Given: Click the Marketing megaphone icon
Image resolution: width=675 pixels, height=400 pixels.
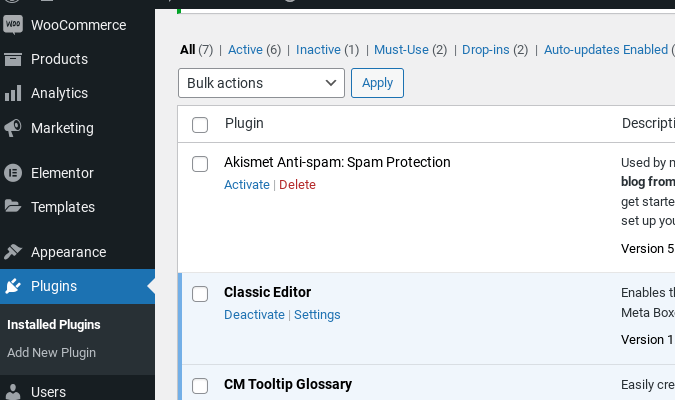Looking at the screenshot, I should coord(13,128).
